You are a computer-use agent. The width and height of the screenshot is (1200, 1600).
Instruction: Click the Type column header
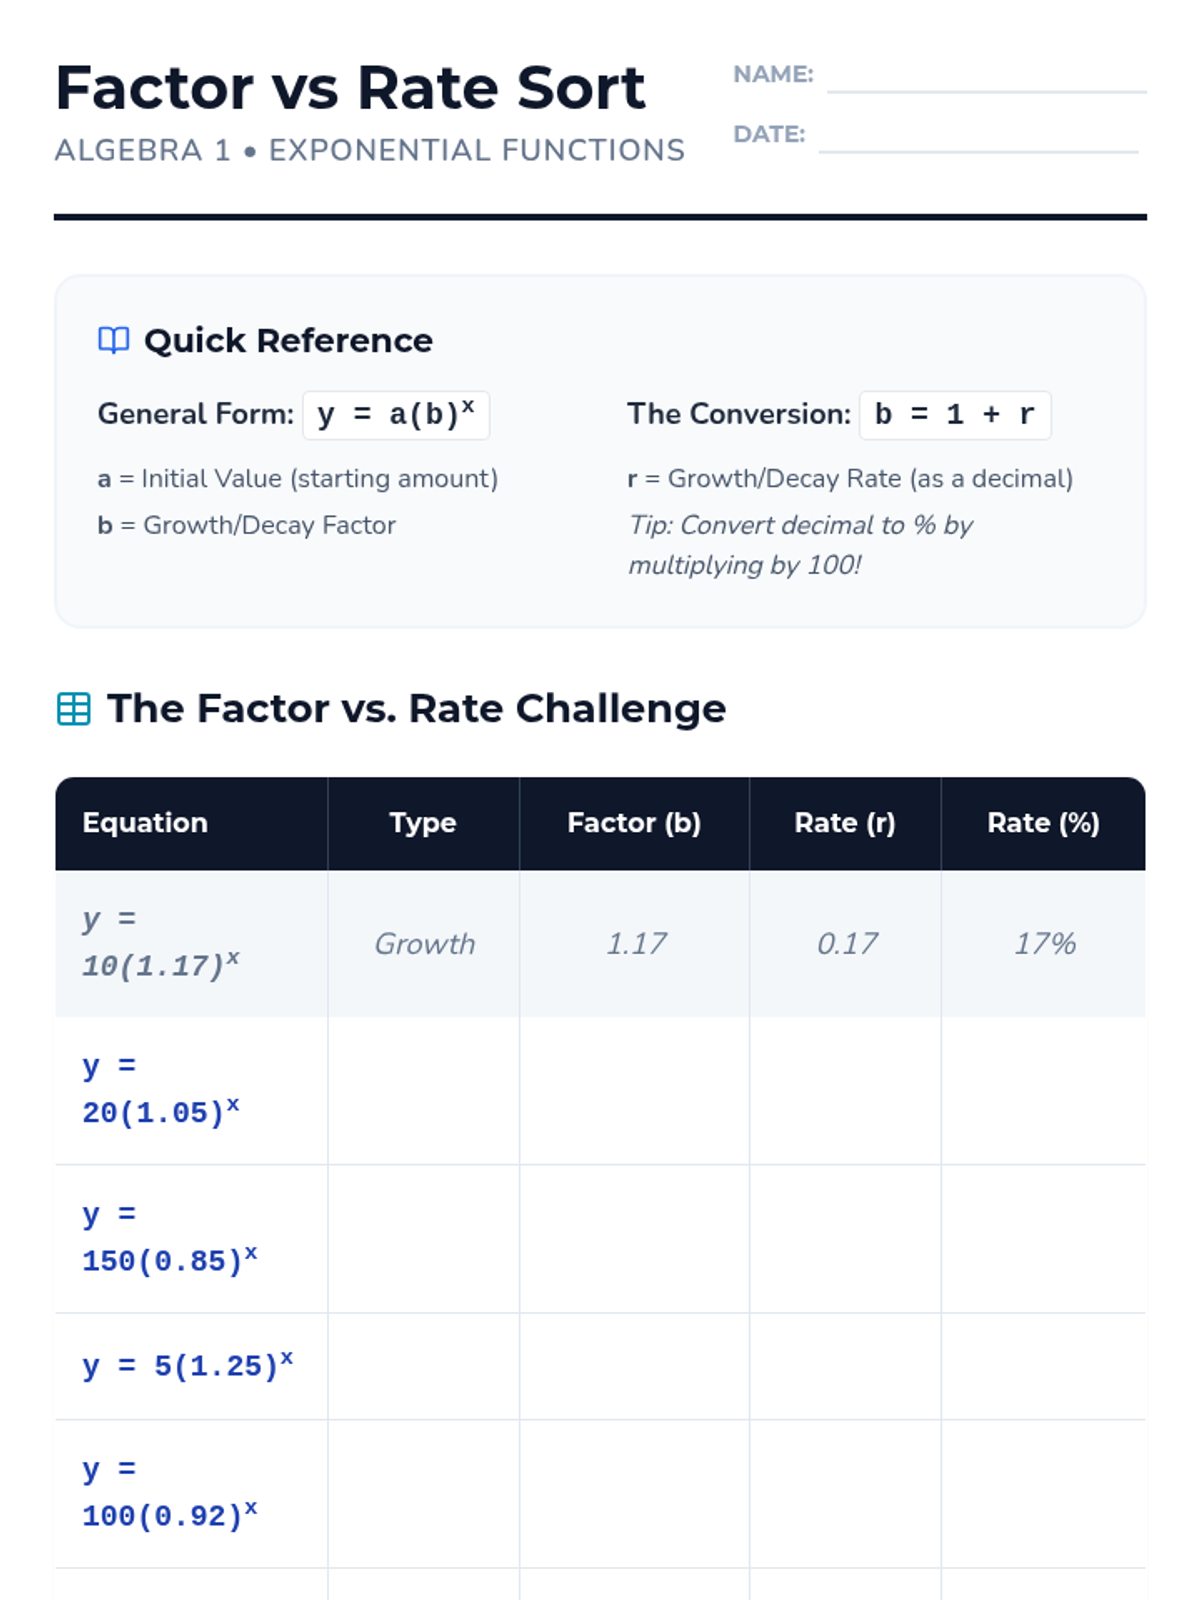(423, 823)
